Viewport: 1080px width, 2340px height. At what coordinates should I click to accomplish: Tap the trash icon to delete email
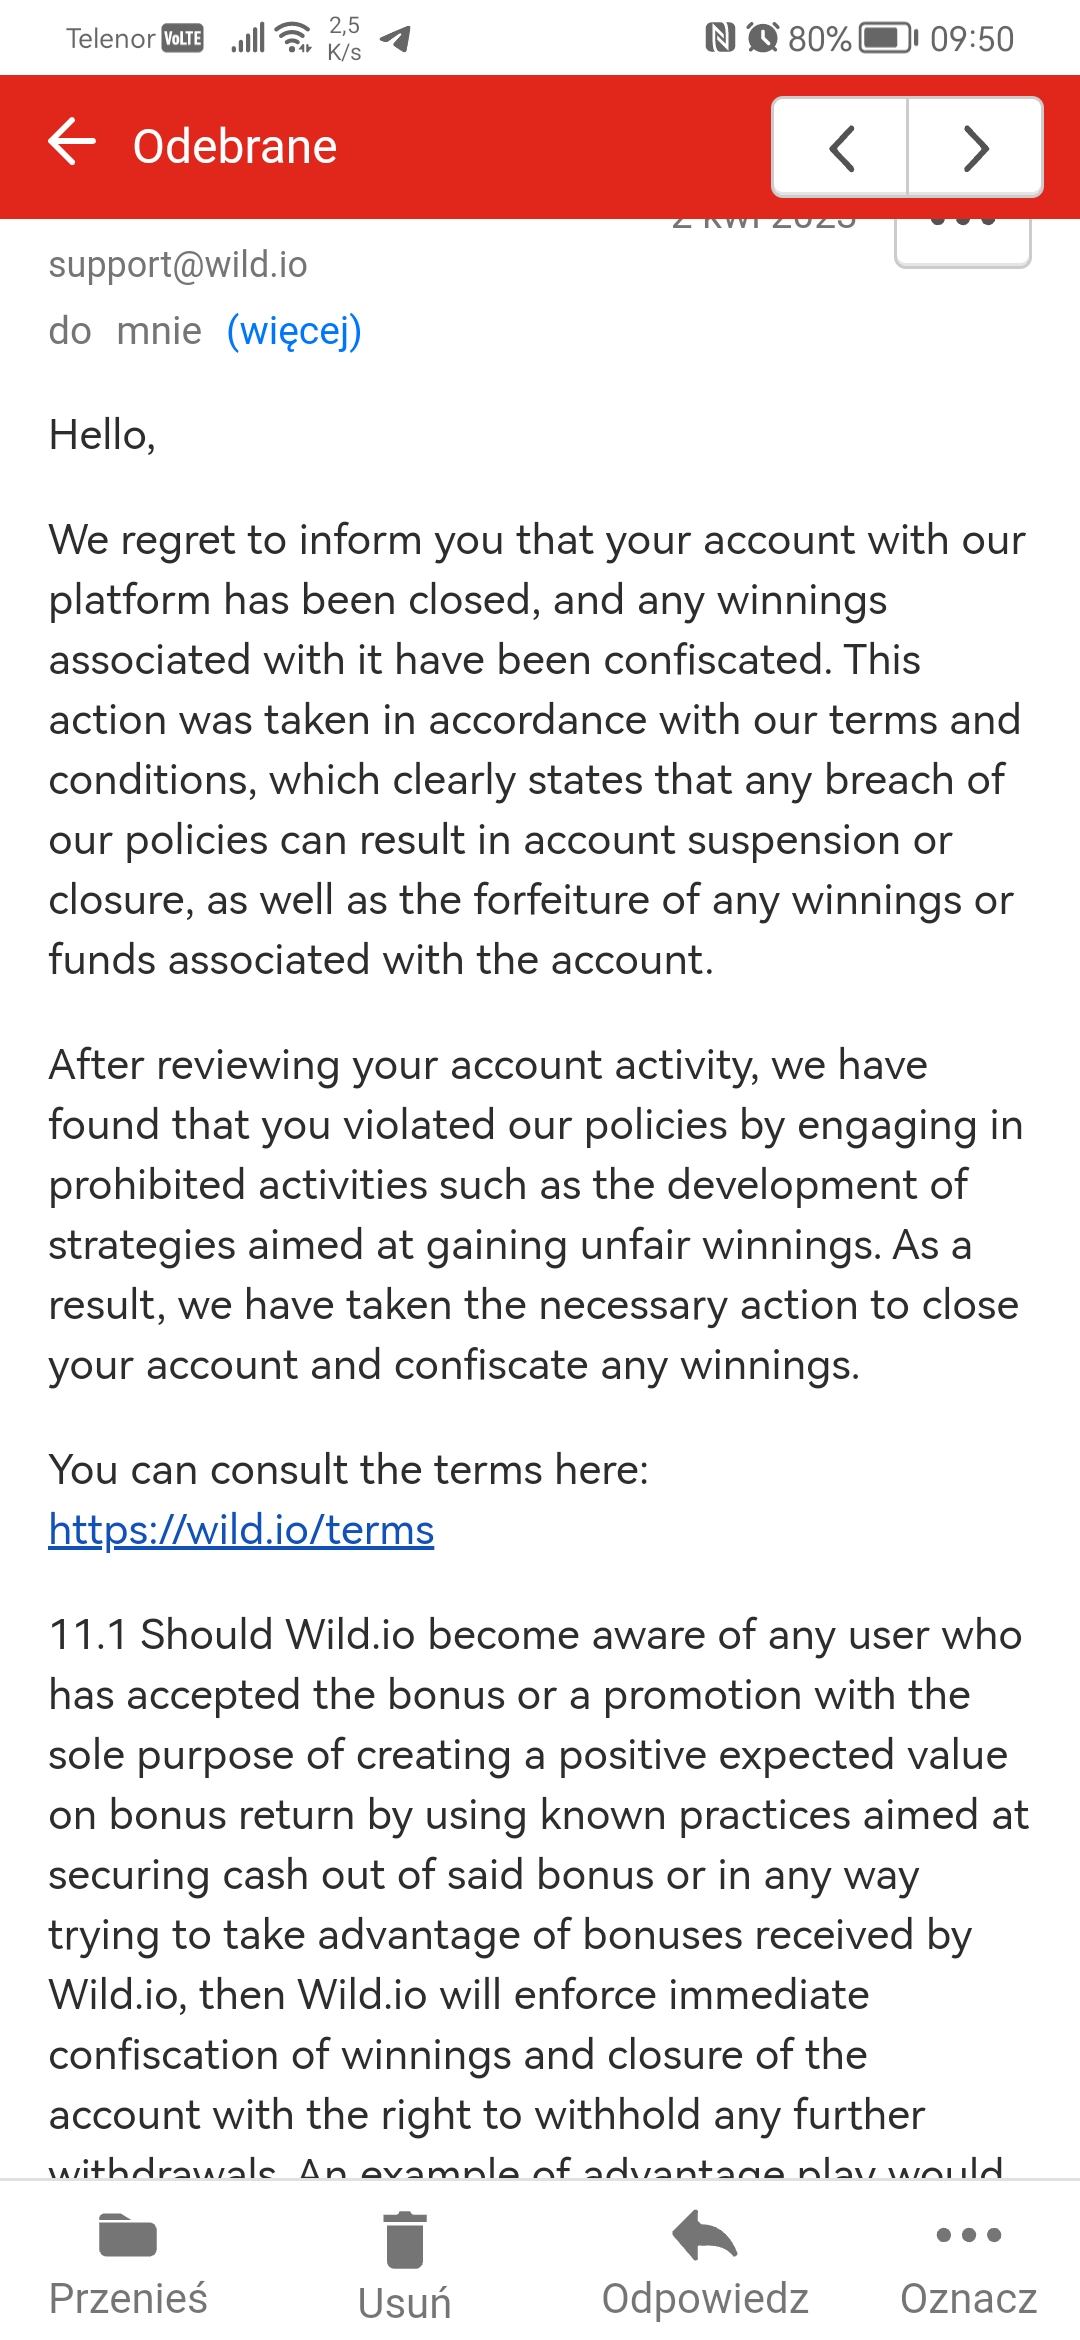click(405, 2239)
